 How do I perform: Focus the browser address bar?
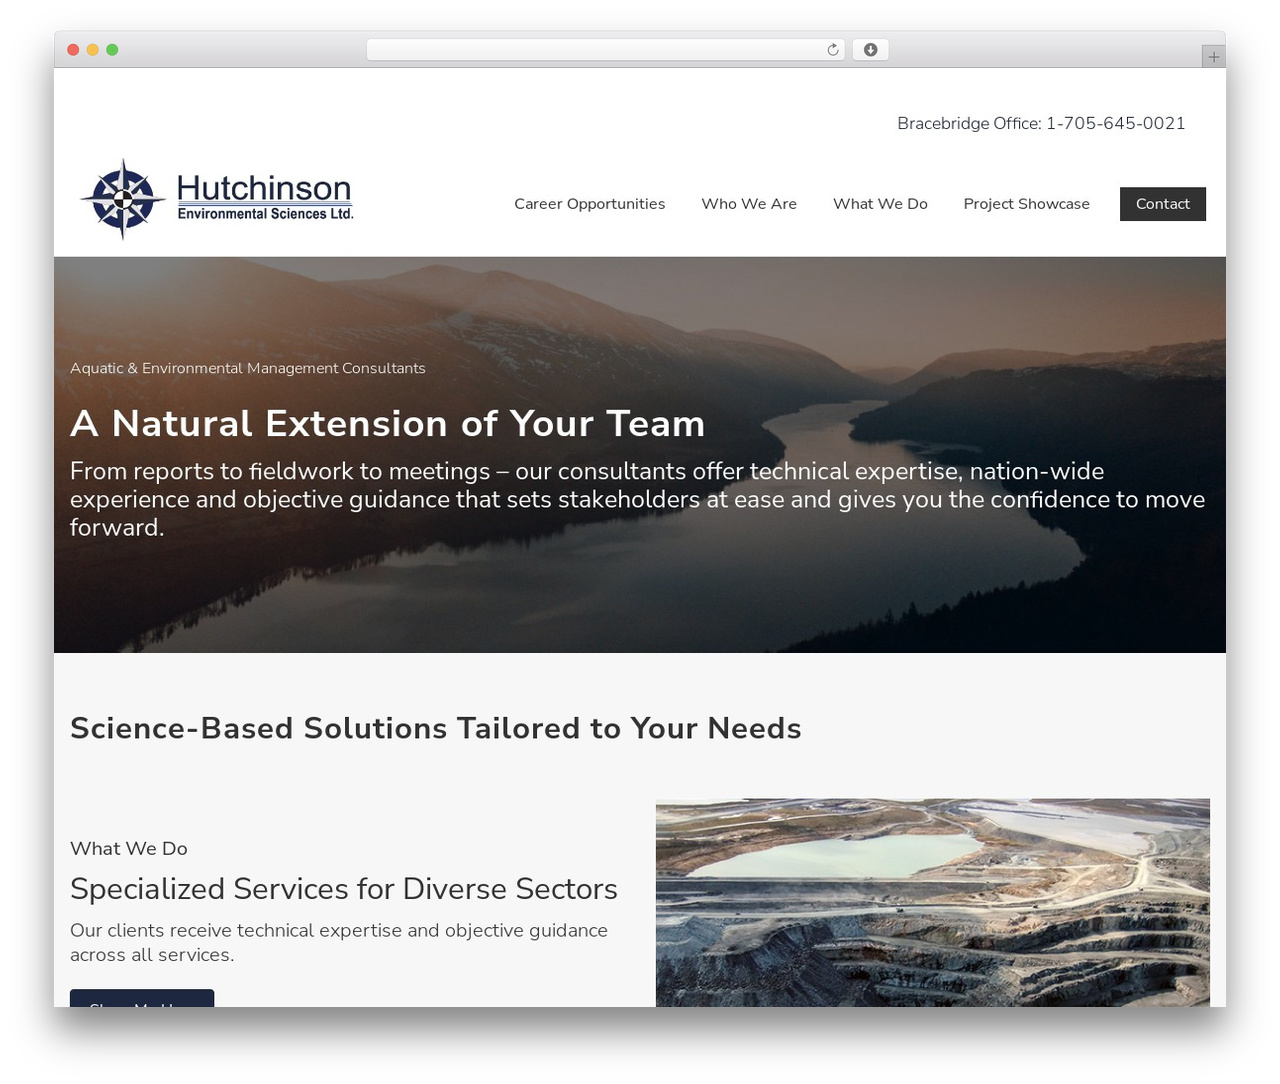605,50
